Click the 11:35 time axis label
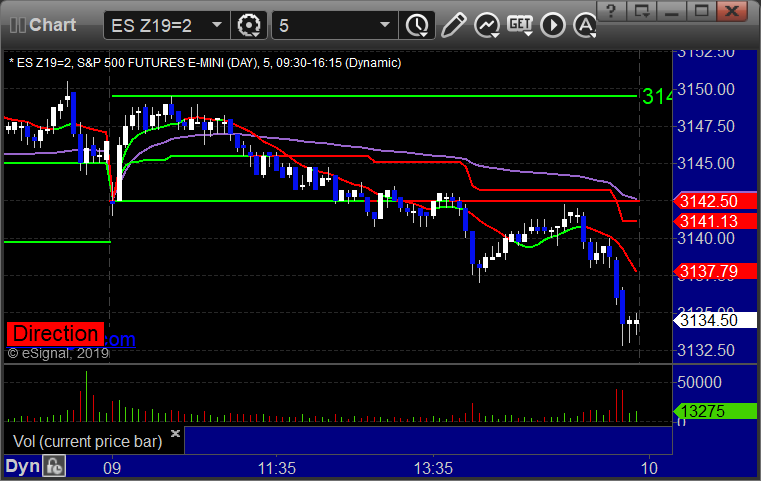This screenshot has width=761, height=481. [277, 468]
